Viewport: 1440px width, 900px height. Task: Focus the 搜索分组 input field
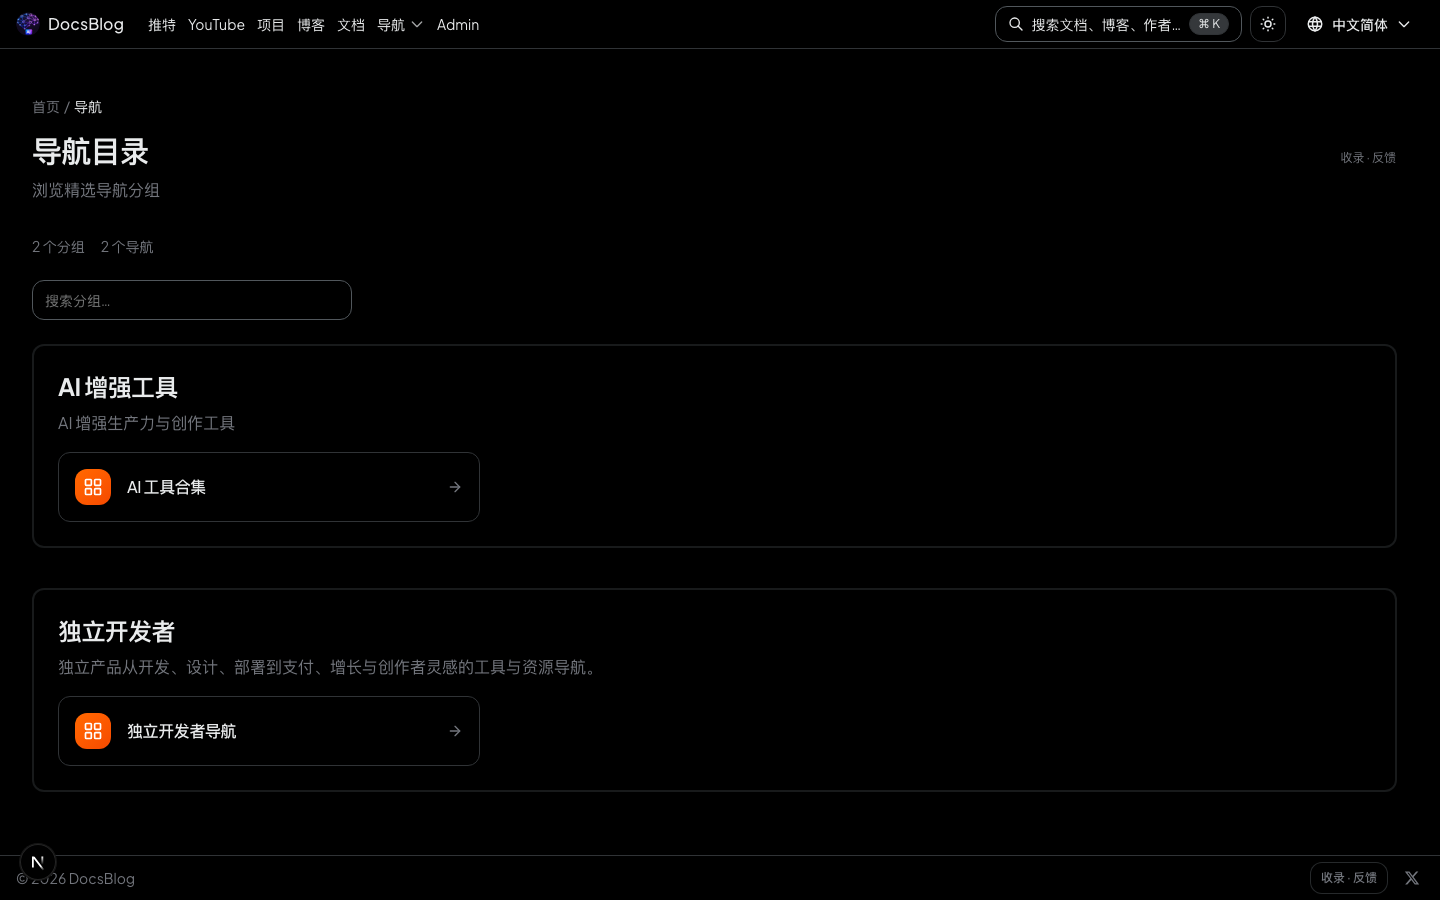coord(192,300)
